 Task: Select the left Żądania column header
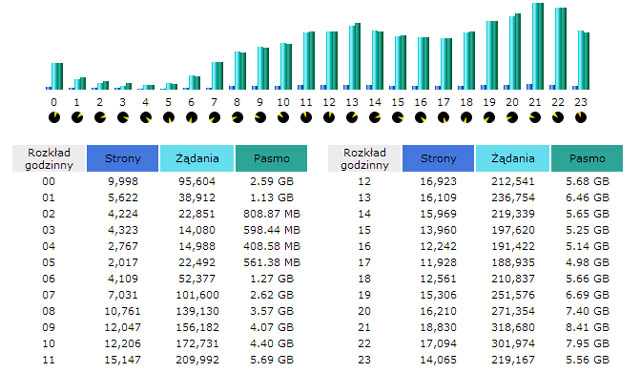coord(197,158)
